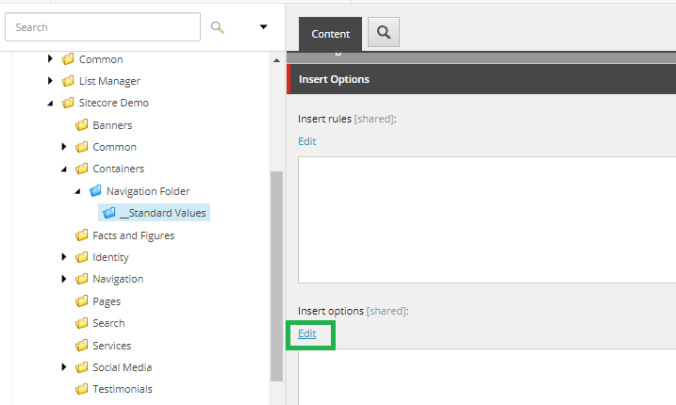Click the List Manager folder icon
This screenshot has height=405, width=676.
(68, 81)
